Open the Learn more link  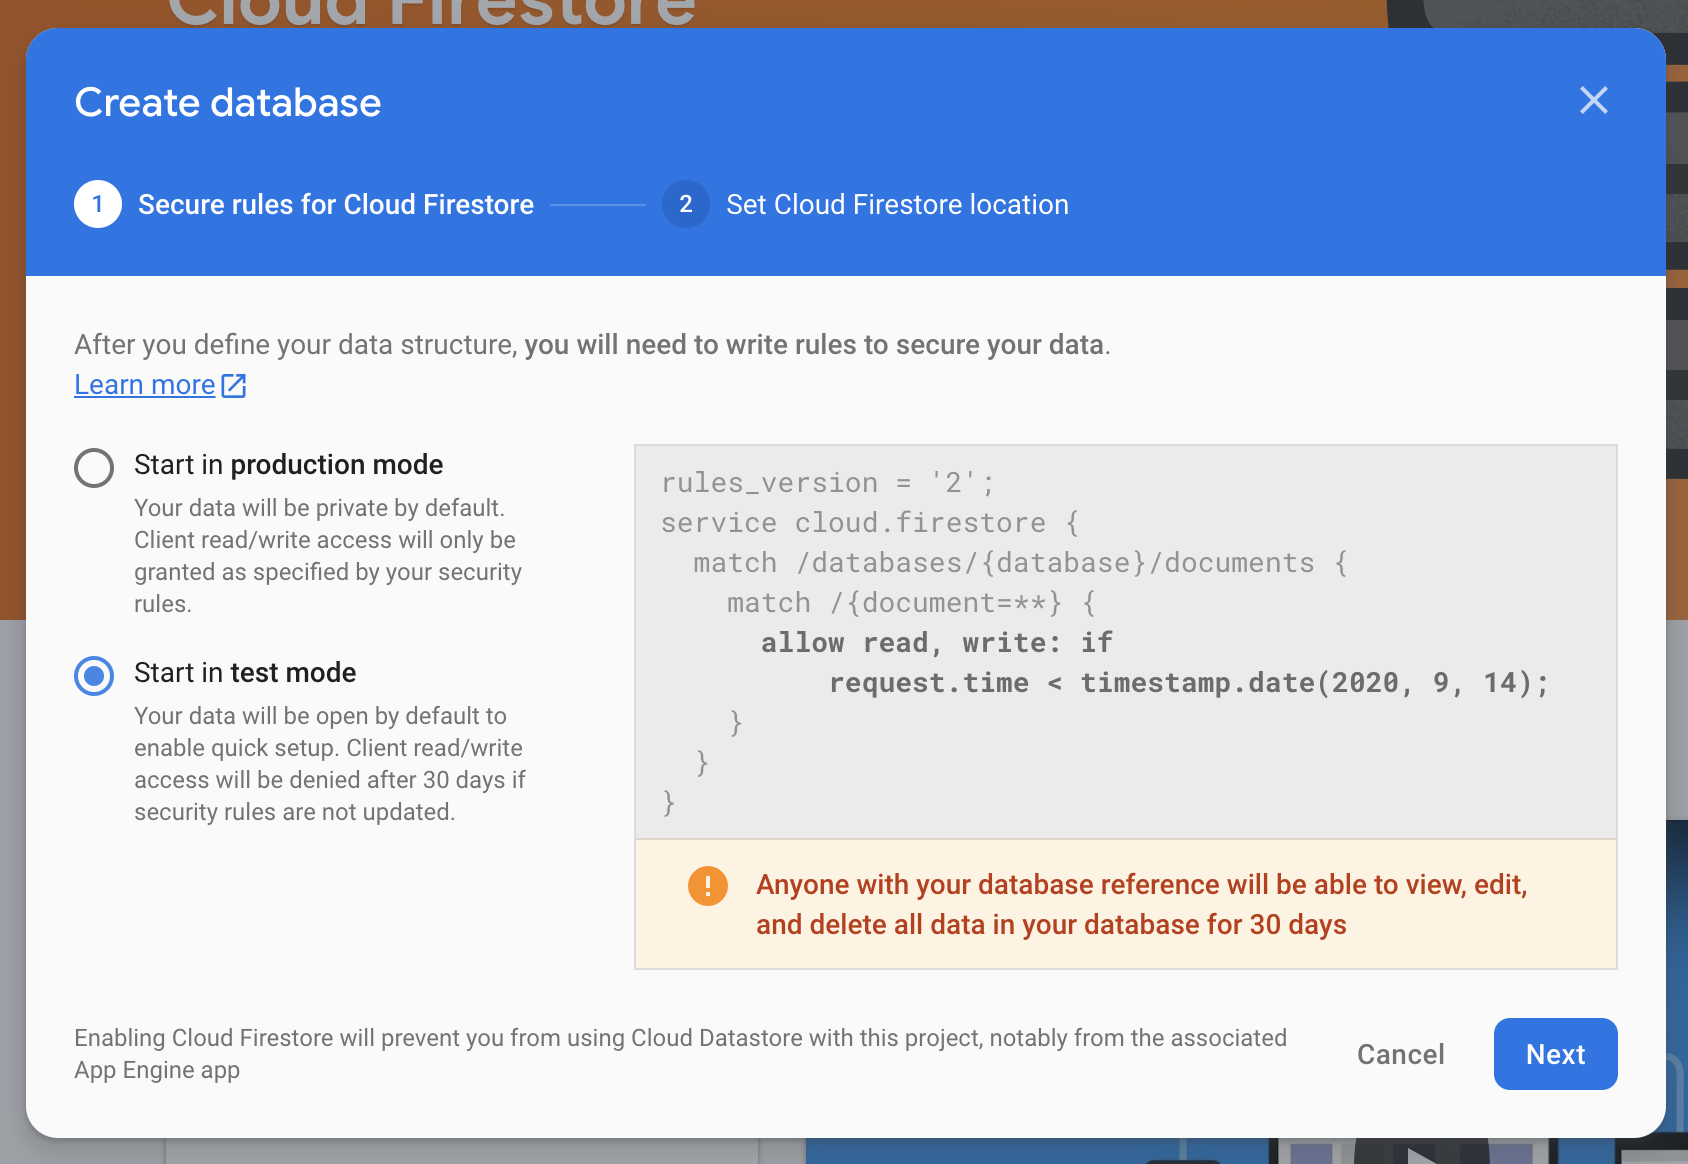(145, 385)
